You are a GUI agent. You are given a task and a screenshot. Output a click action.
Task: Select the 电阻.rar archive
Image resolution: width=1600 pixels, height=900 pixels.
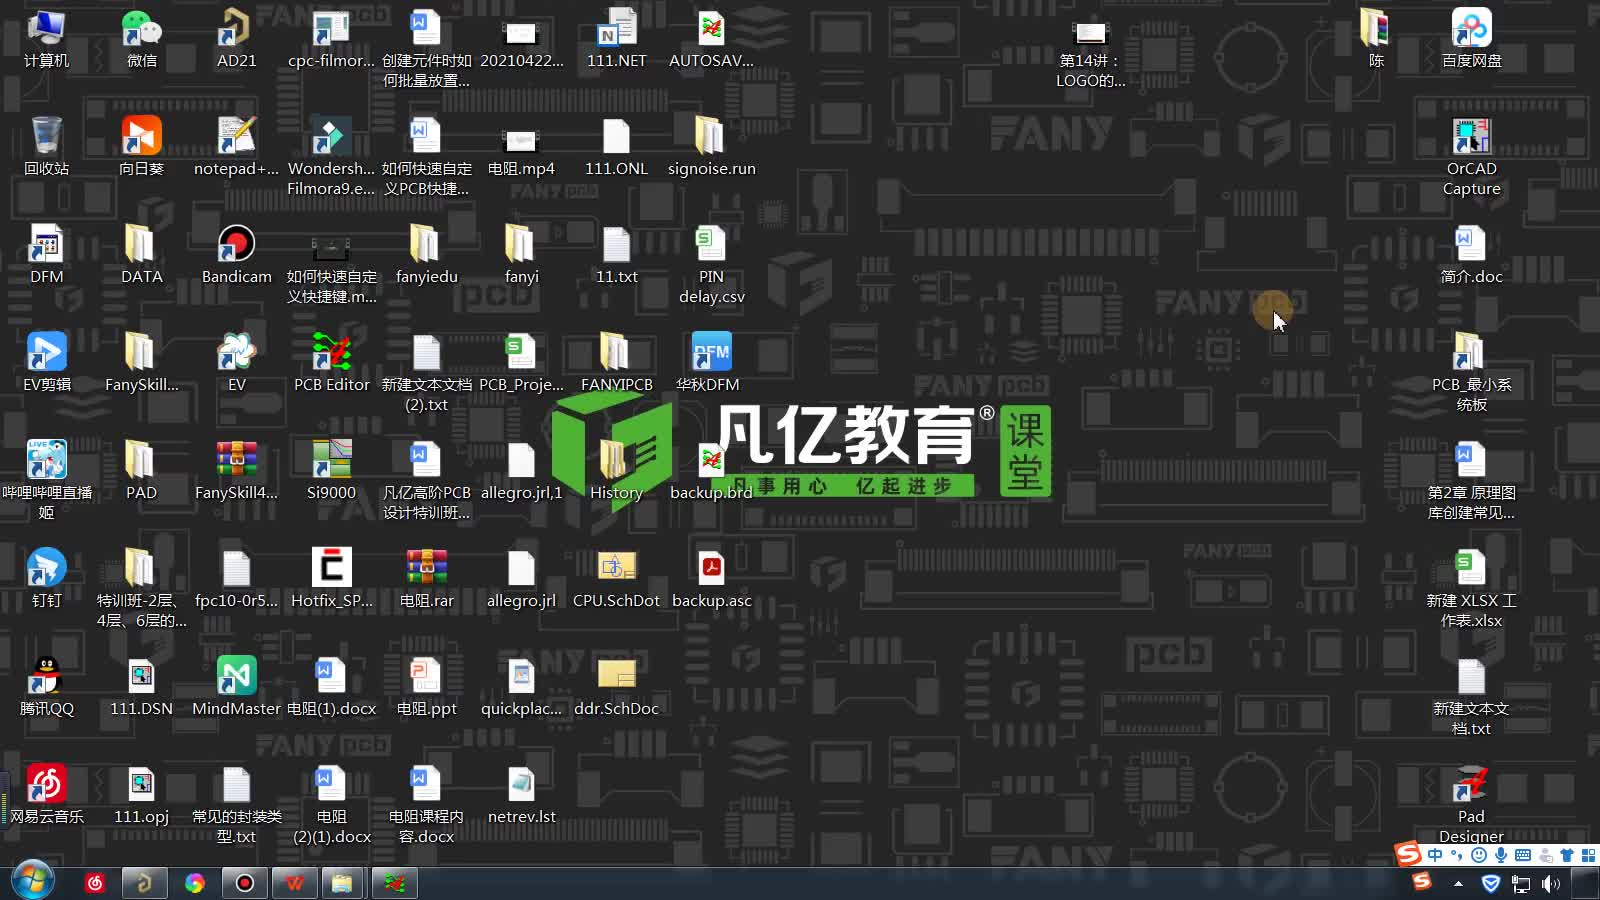pos(426,578)
